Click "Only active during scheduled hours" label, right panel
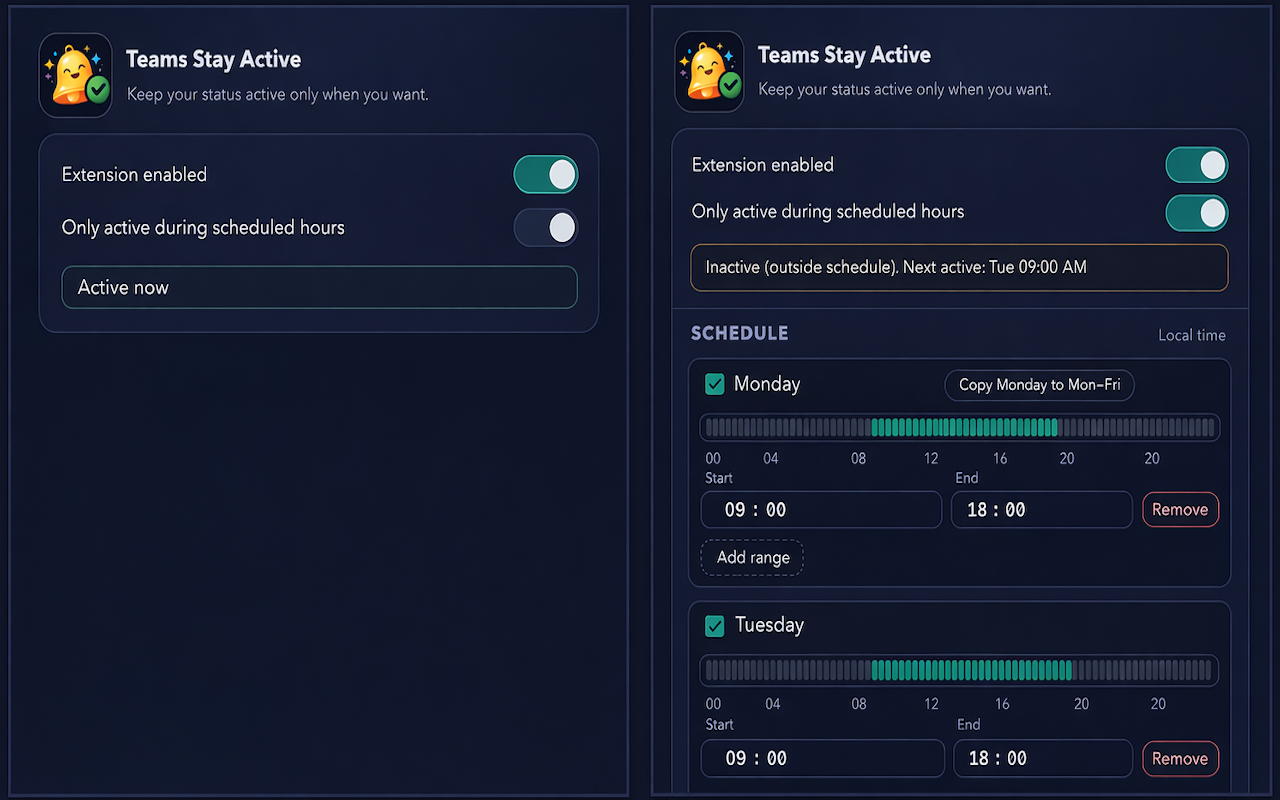Image resolution: width=1280 pixels, height=800 pixels. click(x=828, y=212)
